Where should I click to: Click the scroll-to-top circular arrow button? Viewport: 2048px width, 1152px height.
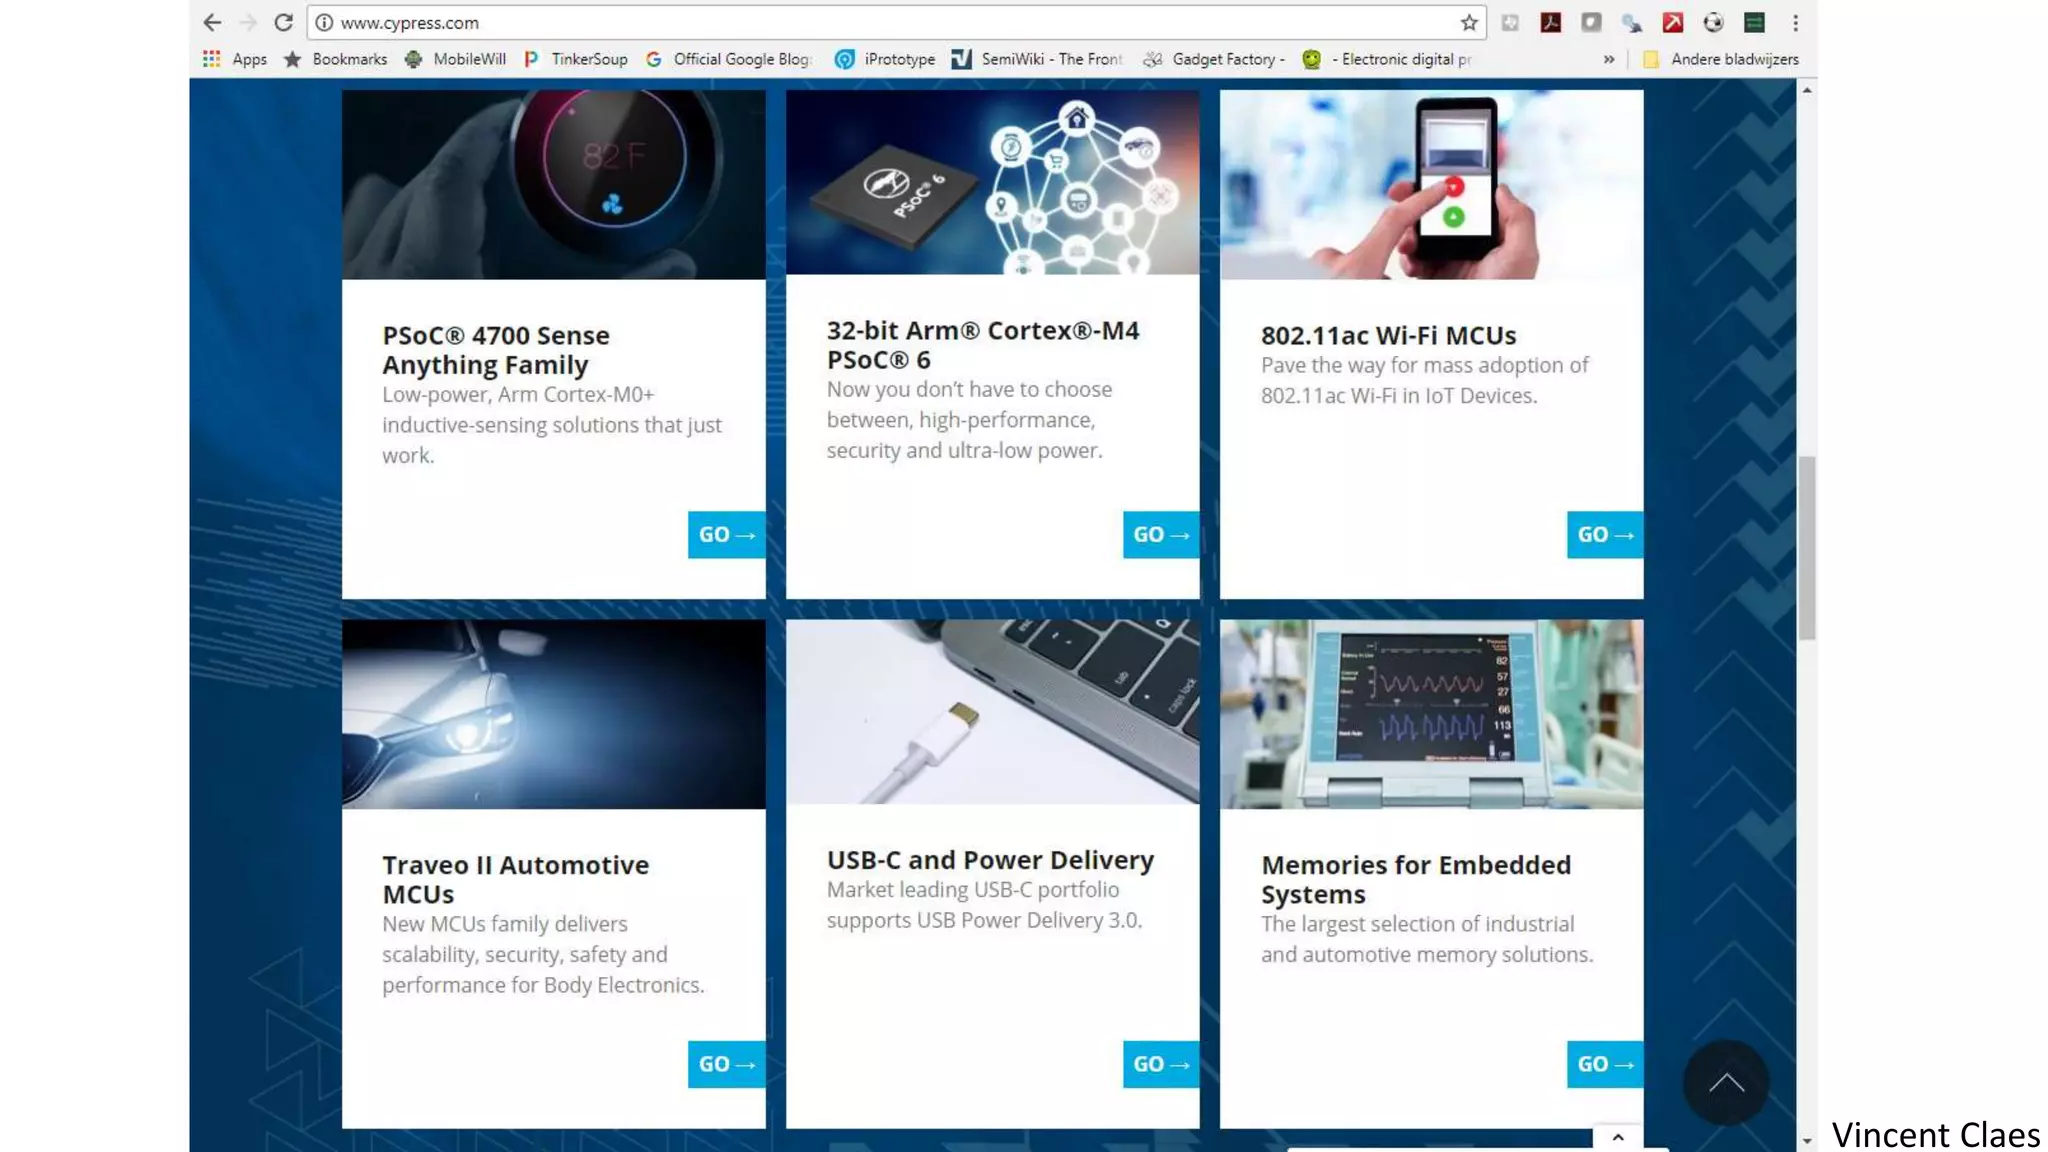[1725, 1082]
